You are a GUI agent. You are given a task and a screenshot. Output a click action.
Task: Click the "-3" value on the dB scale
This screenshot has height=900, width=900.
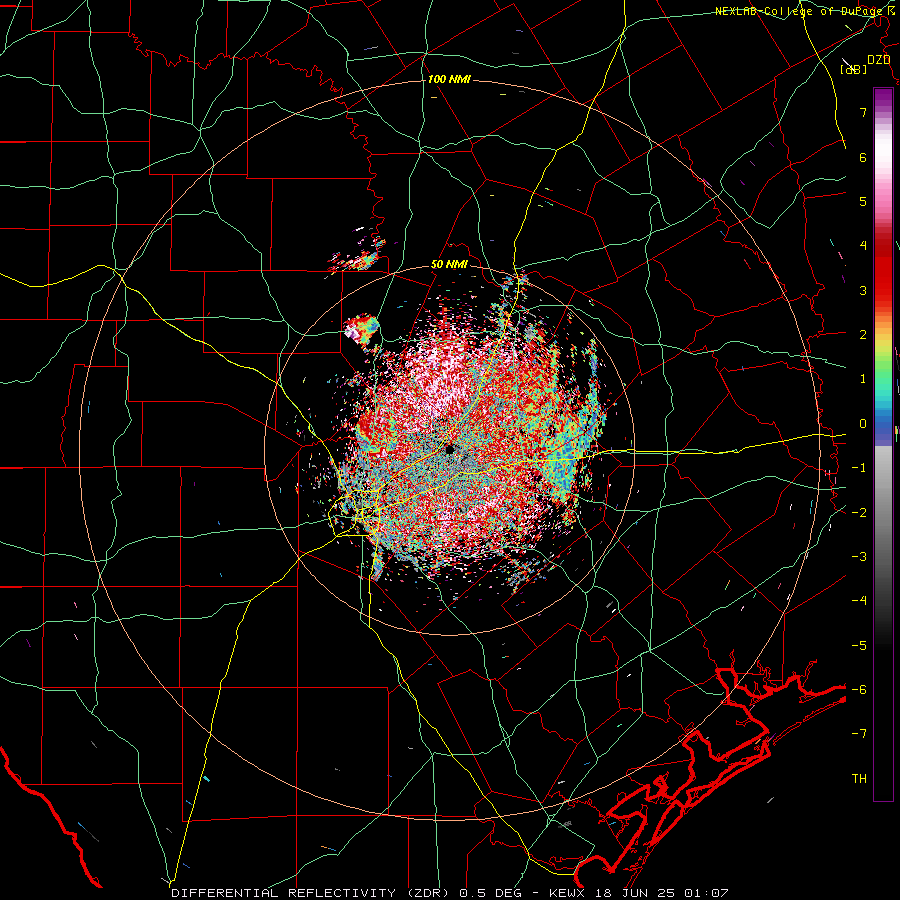[859, 556]
